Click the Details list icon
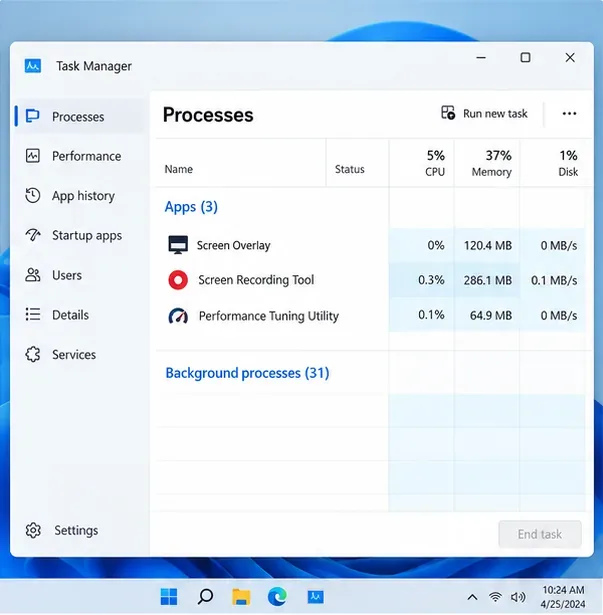The width and height of the screenshot is (603, 615). pyautogui.click(x=33, y=315)
